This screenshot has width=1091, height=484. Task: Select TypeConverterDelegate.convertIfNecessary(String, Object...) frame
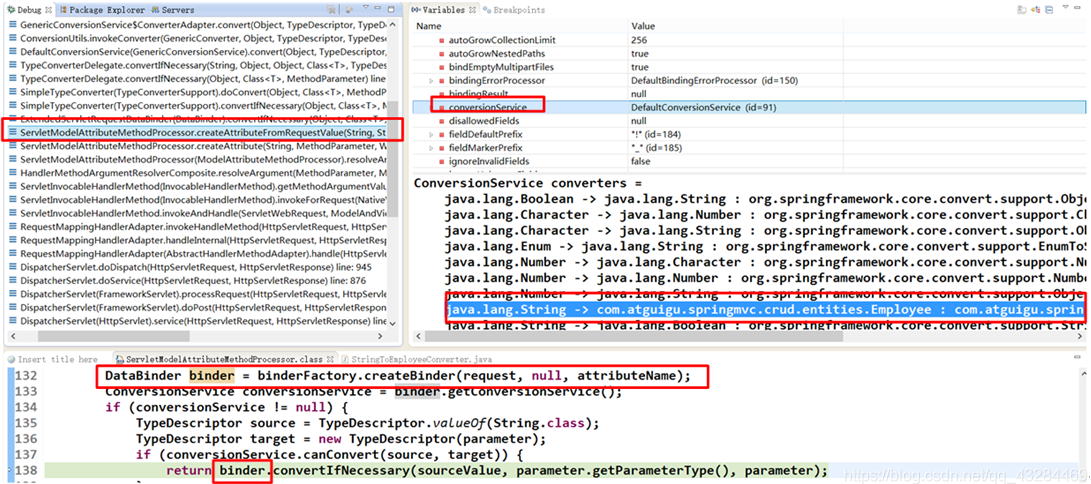click(x=198, y=65)
